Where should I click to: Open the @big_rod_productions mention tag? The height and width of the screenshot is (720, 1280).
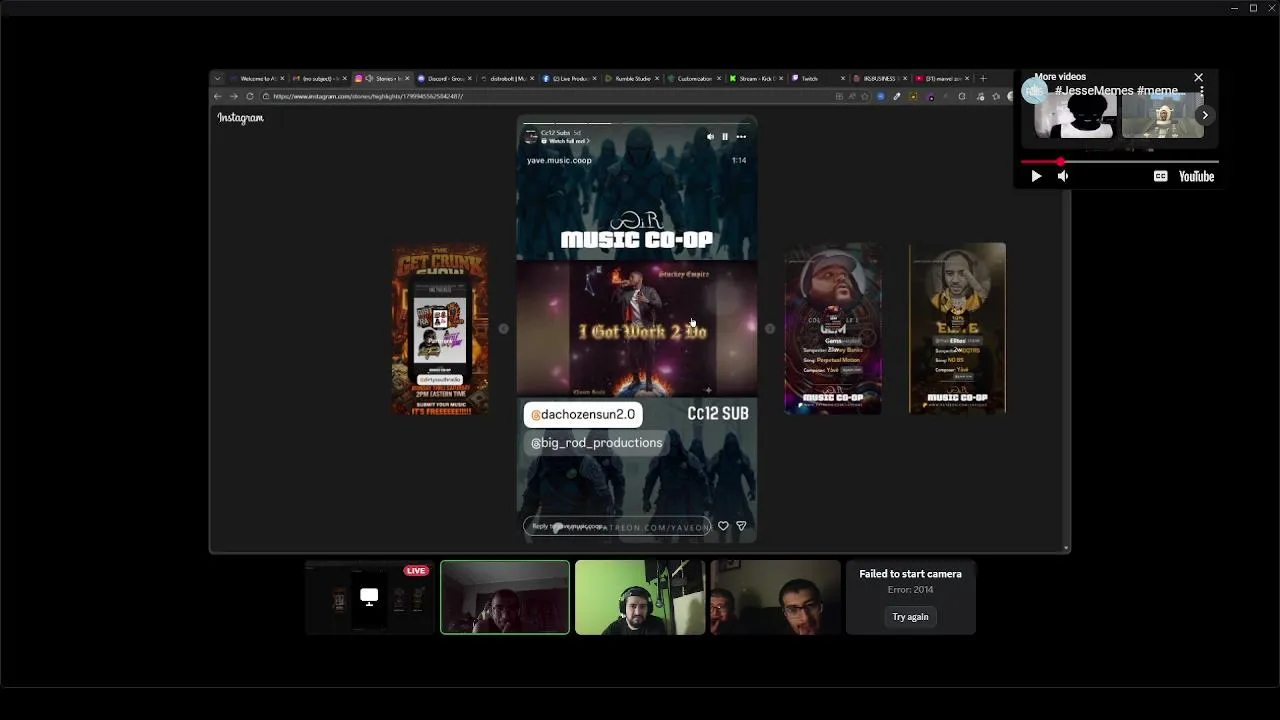pos(596,443)
